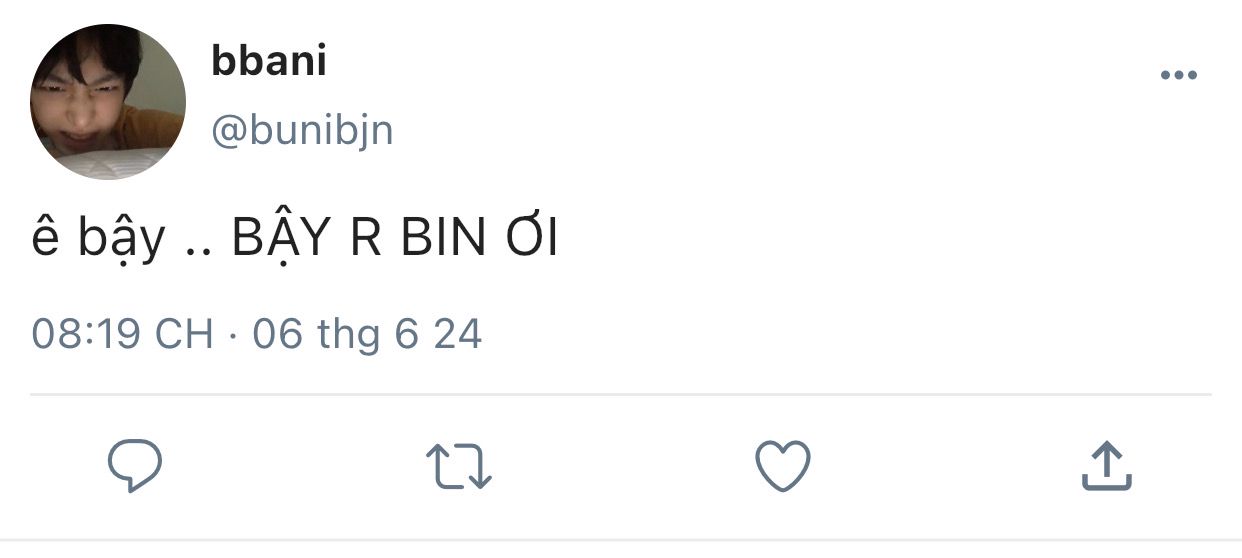Share the tweet via the upload icon
The width and height of the screenshot is (1242, 558).
click(x=1106, y=467)
